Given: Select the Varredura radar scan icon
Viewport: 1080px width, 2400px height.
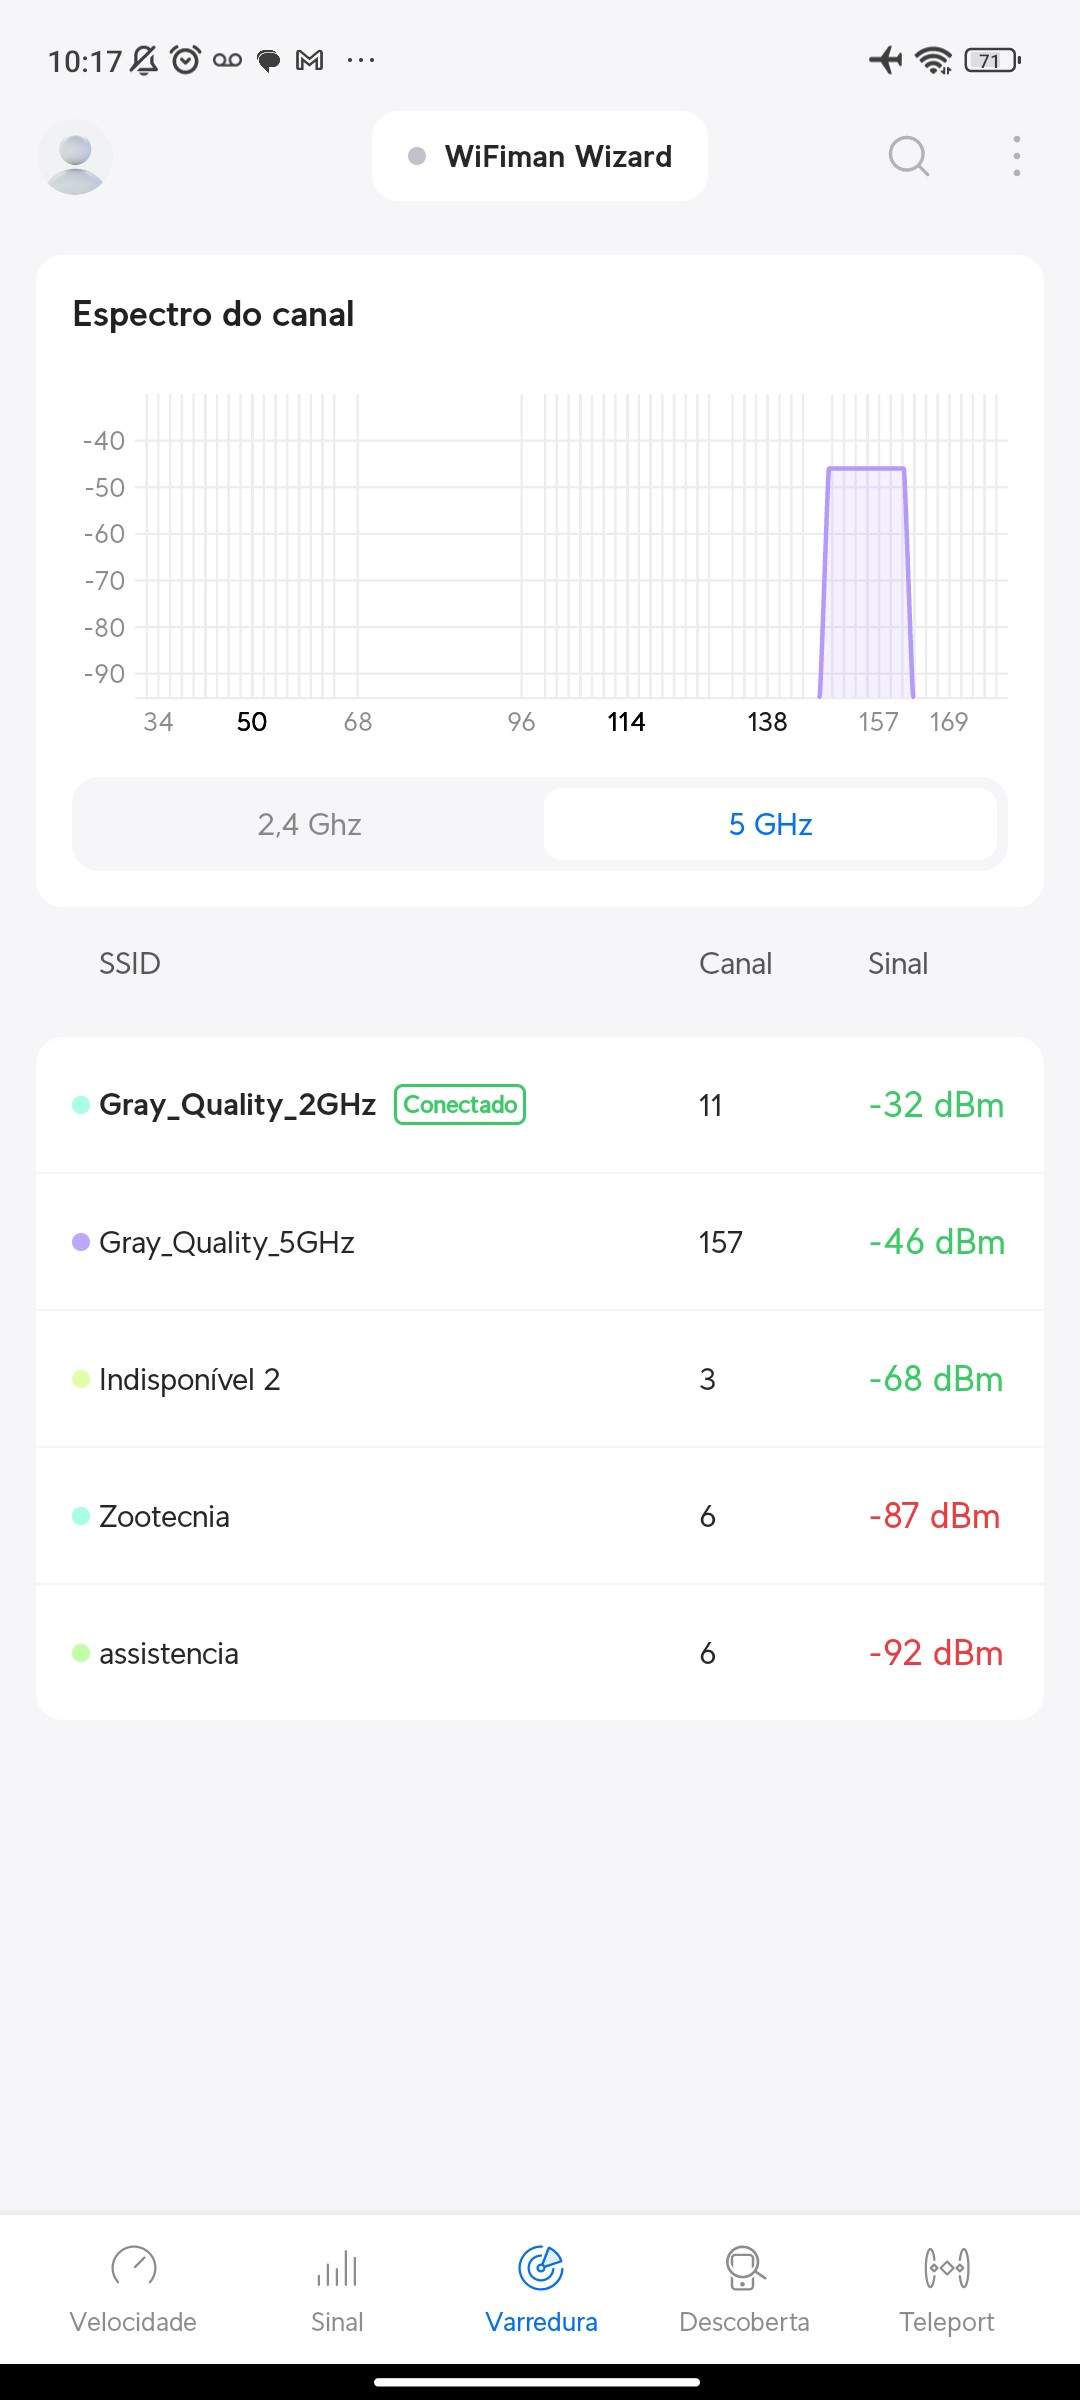Looking at the screenshot, I should click(x=541, y=2267).
